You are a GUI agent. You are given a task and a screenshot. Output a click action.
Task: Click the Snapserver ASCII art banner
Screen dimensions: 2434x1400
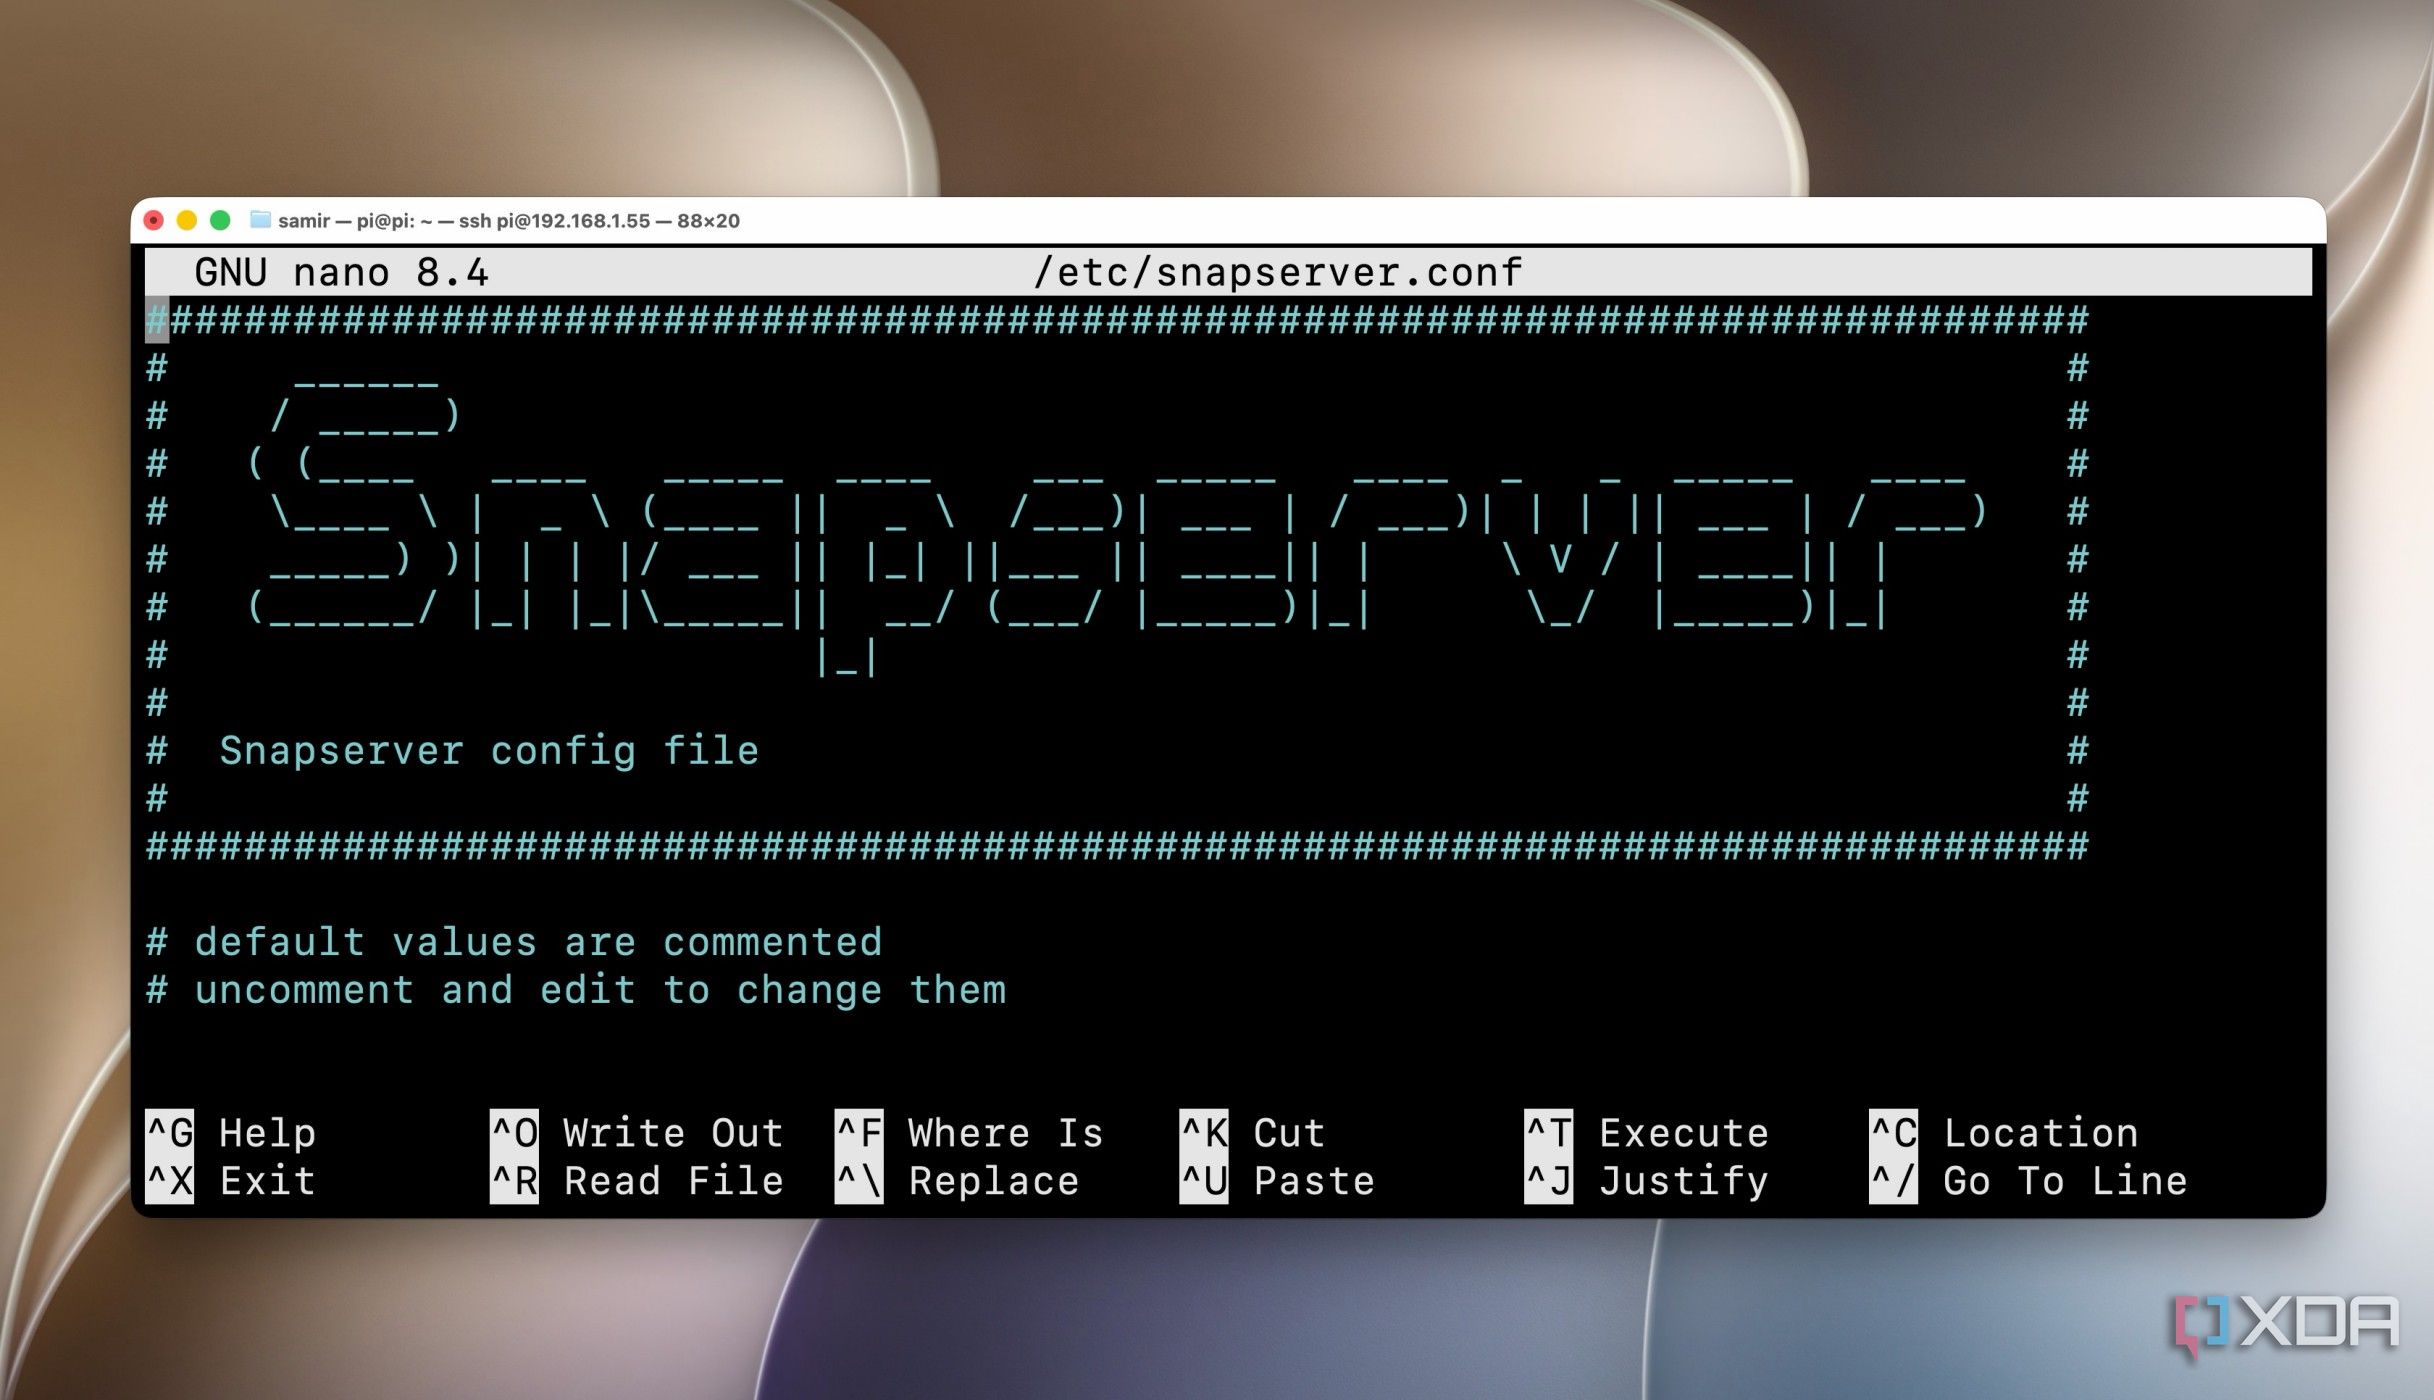(1117, 528)
